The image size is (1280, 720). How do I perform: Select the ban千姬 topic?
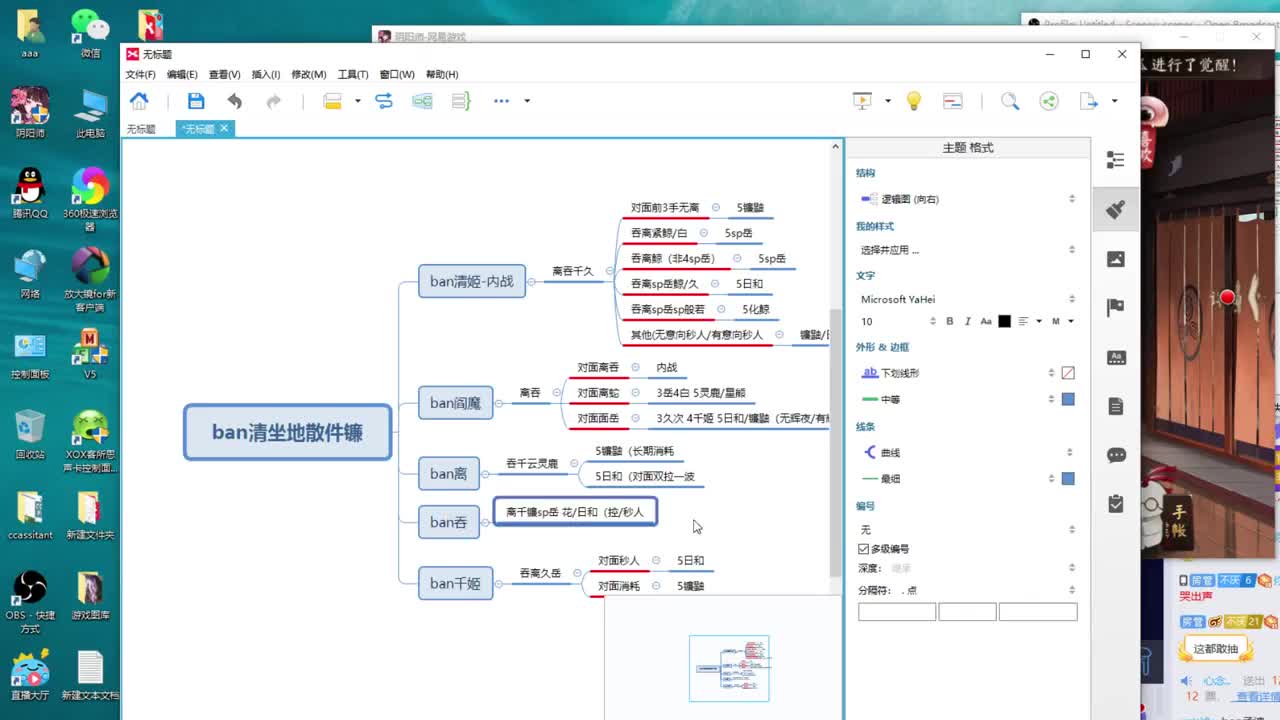point(456,583)
